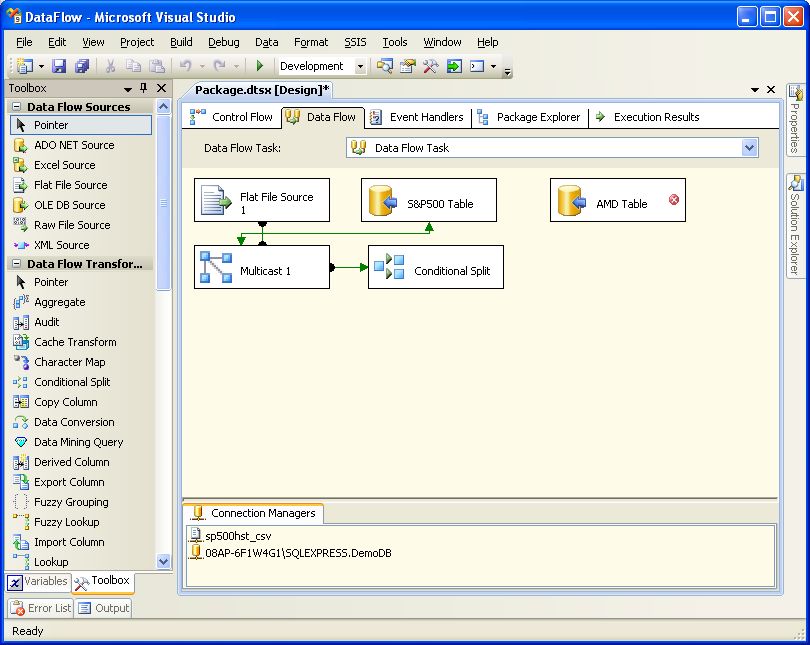Collapse the Data Flow Sources section
The image size is (810, 645).
click(16, 107)
